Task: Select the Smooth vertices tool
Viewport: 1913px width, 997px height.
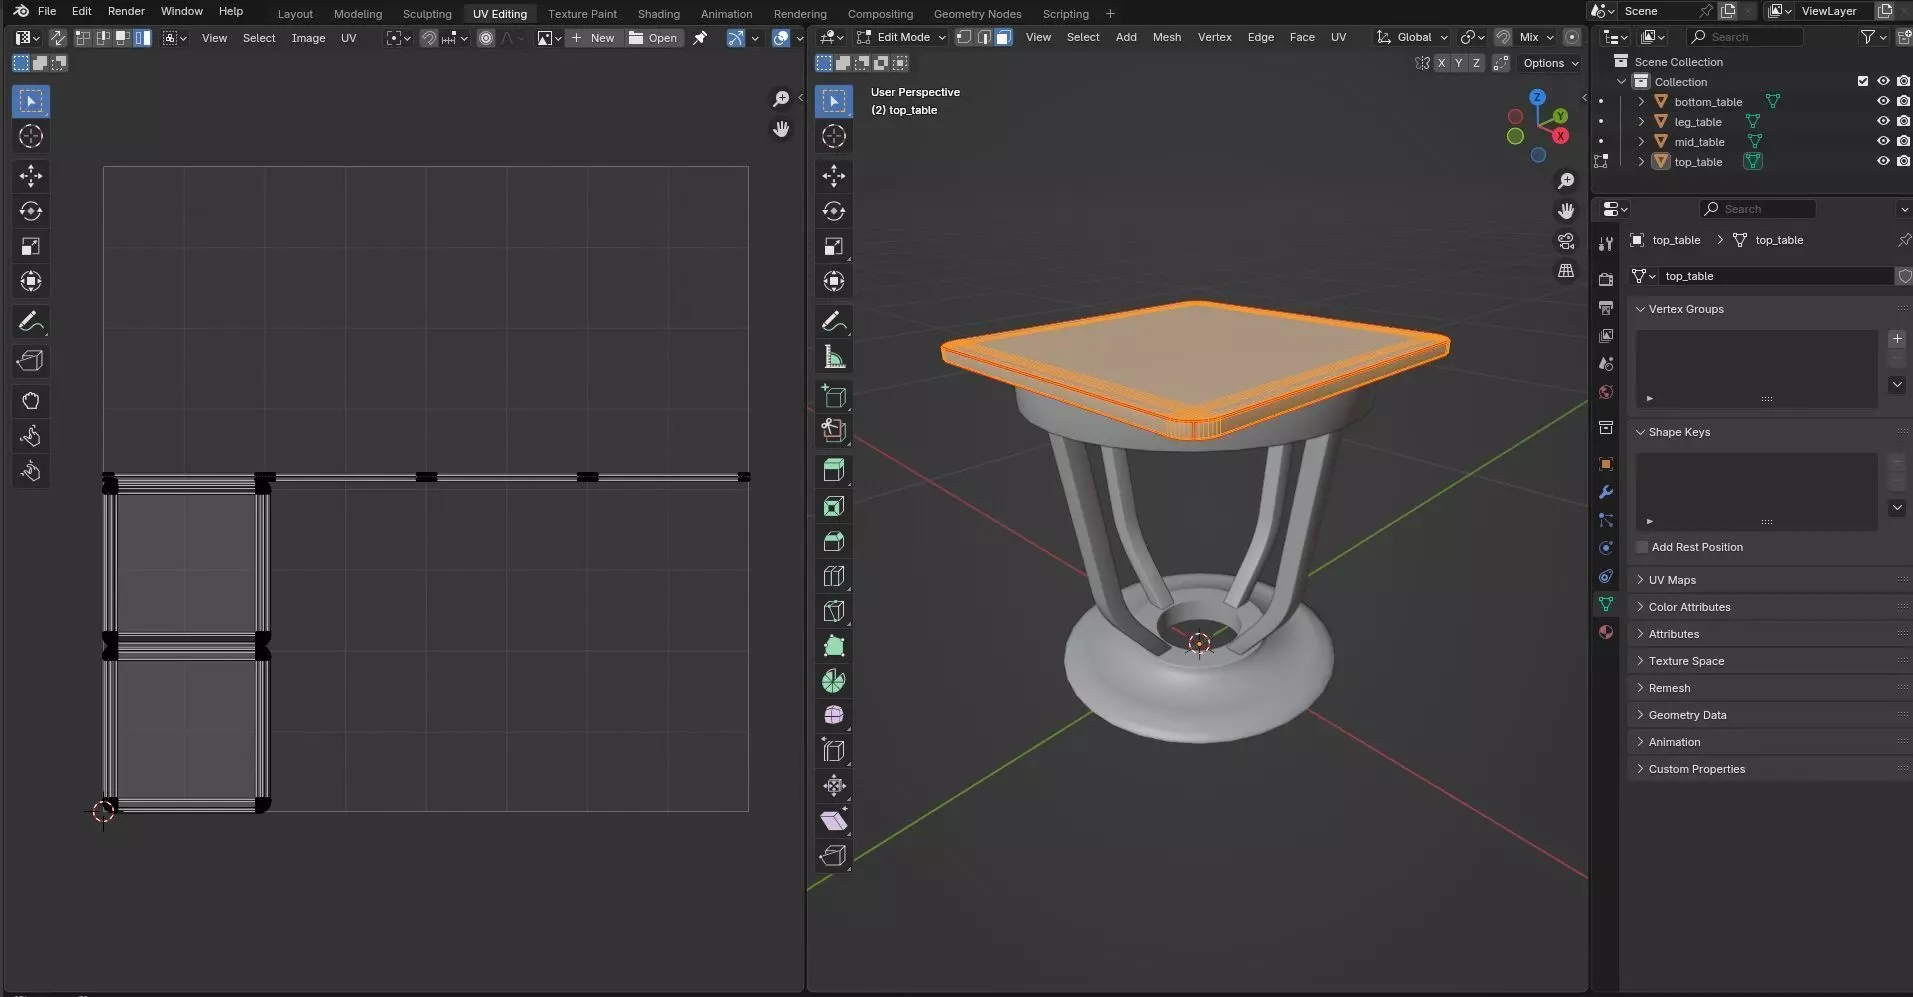Action: [834, 716]
